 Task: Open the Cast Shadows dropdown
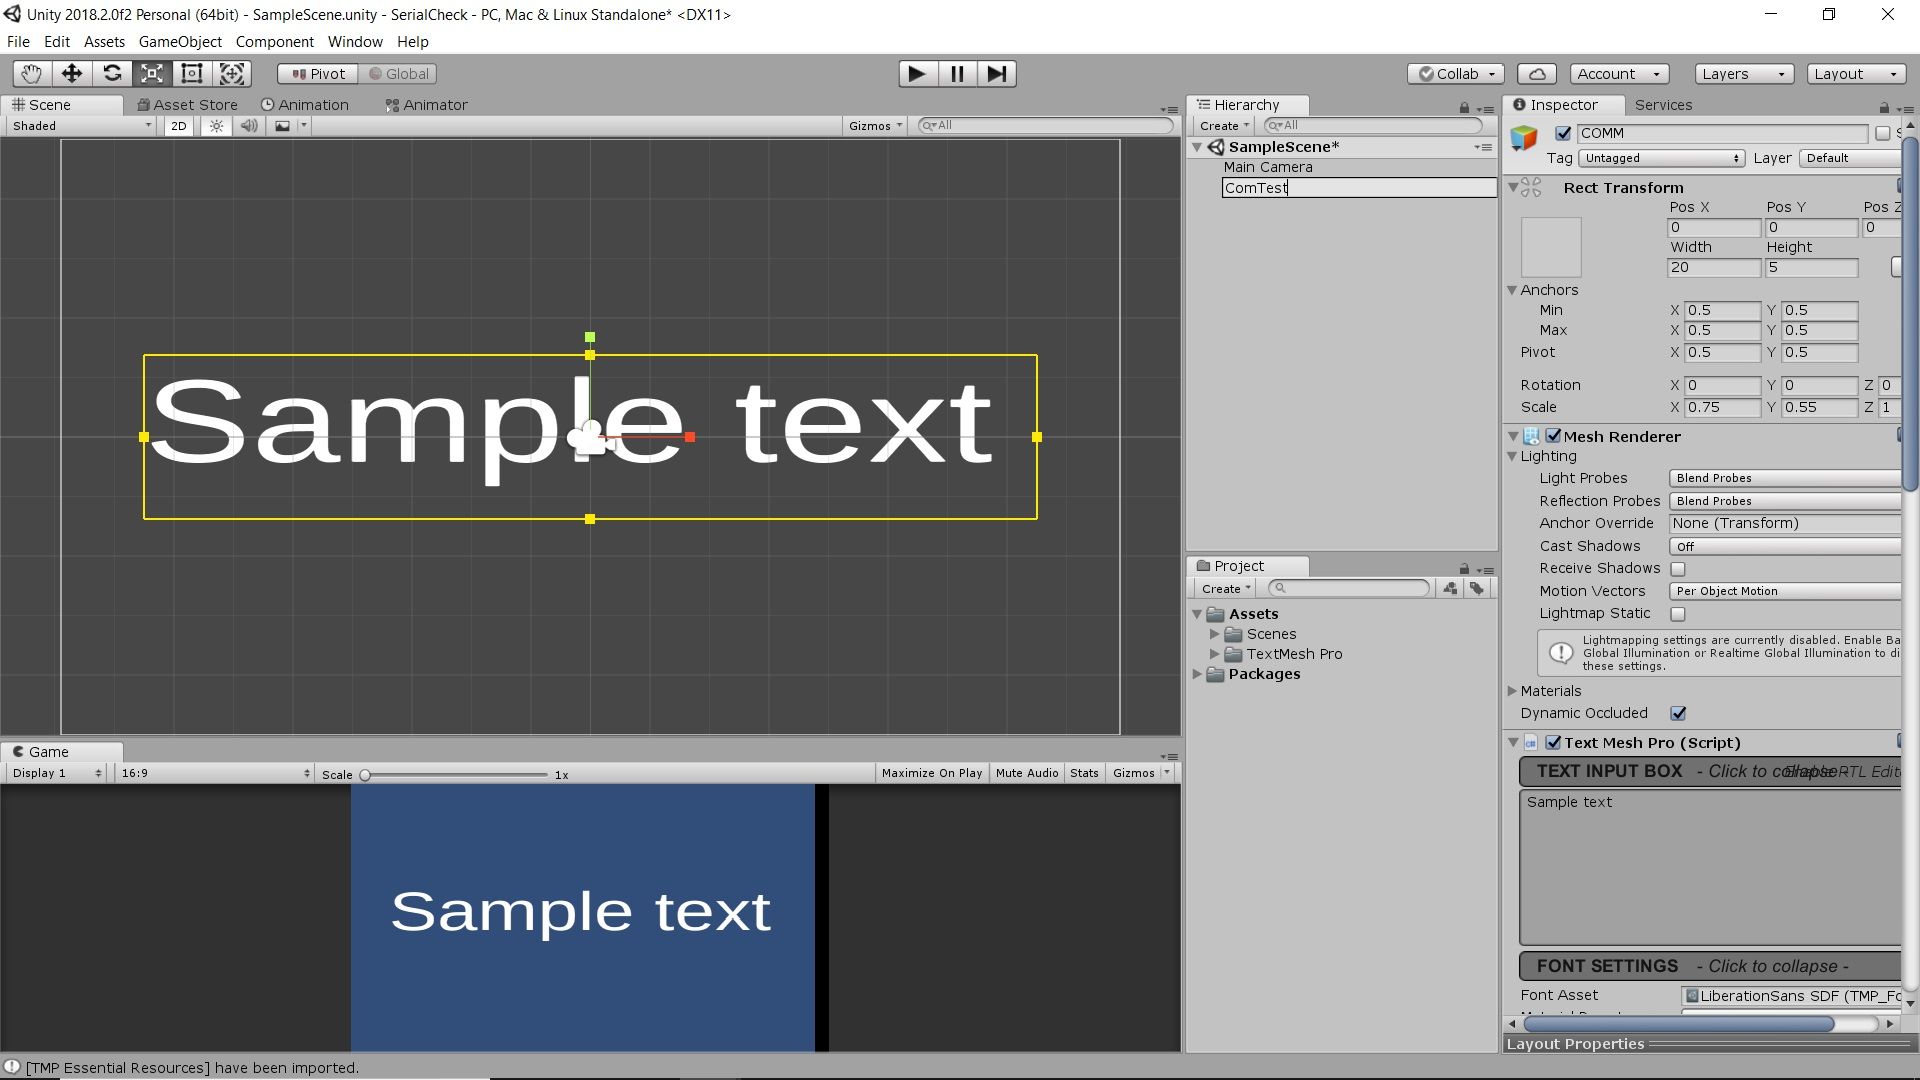[1784, 546]
